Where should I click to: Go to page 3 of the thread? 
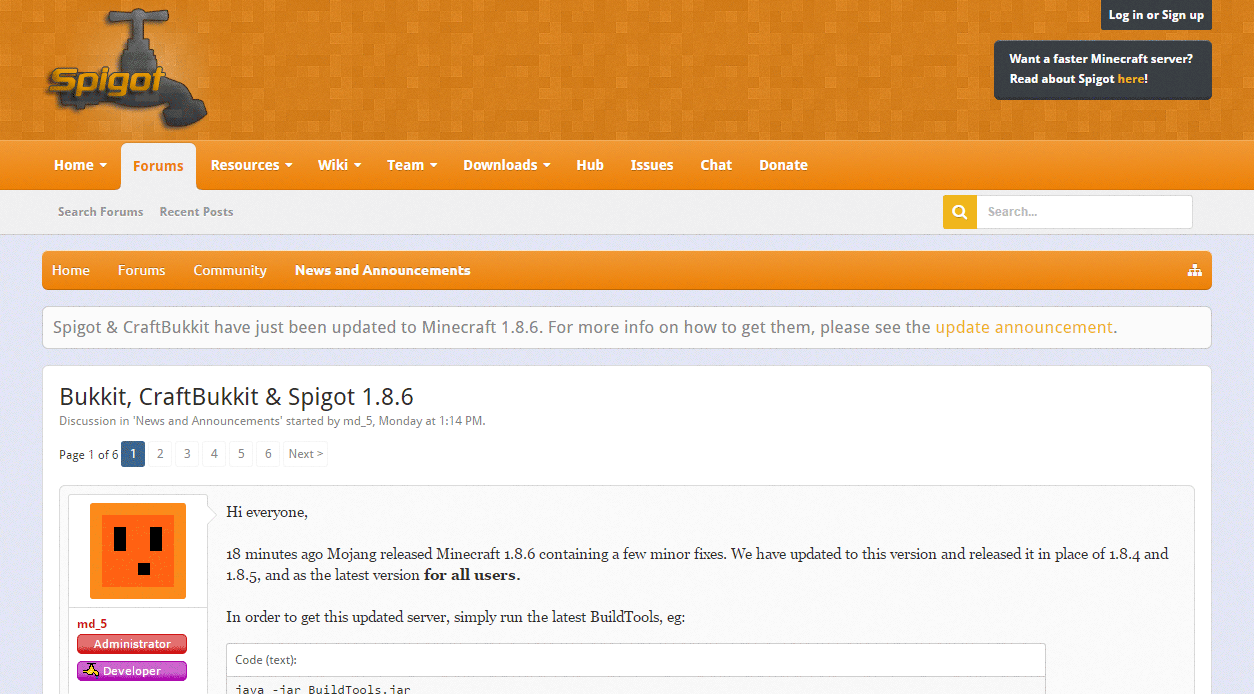(187, 454)
